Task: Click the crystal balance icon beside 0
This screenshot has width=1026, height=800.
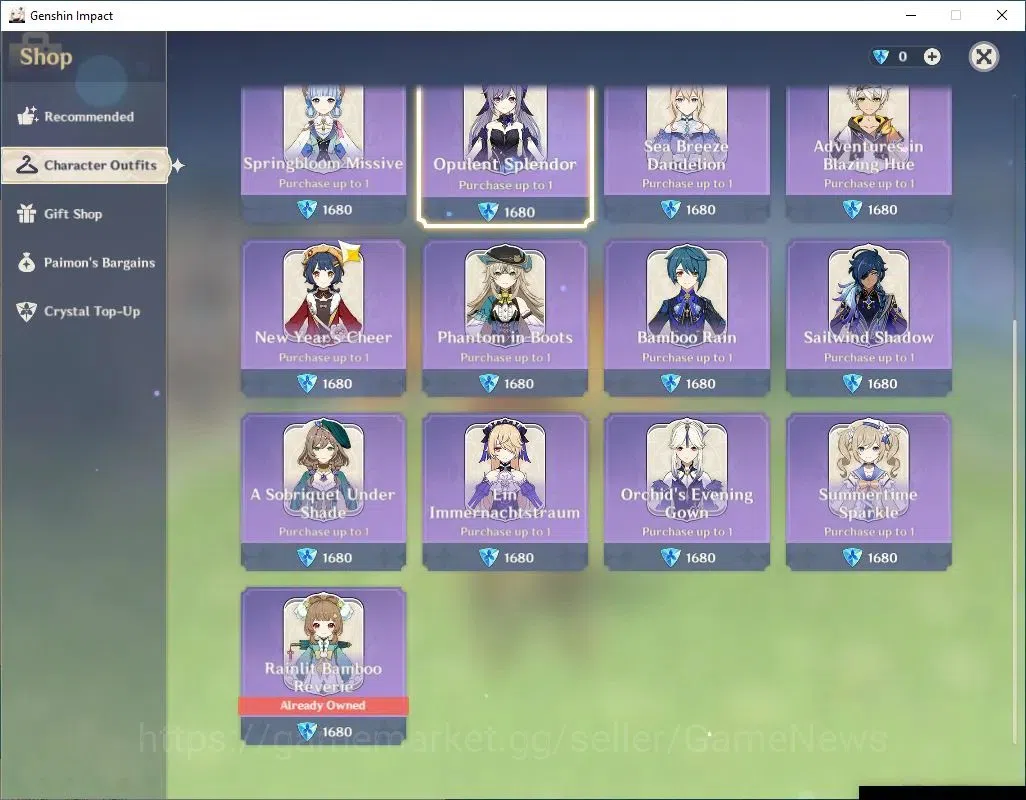Action: pos(881,57)
